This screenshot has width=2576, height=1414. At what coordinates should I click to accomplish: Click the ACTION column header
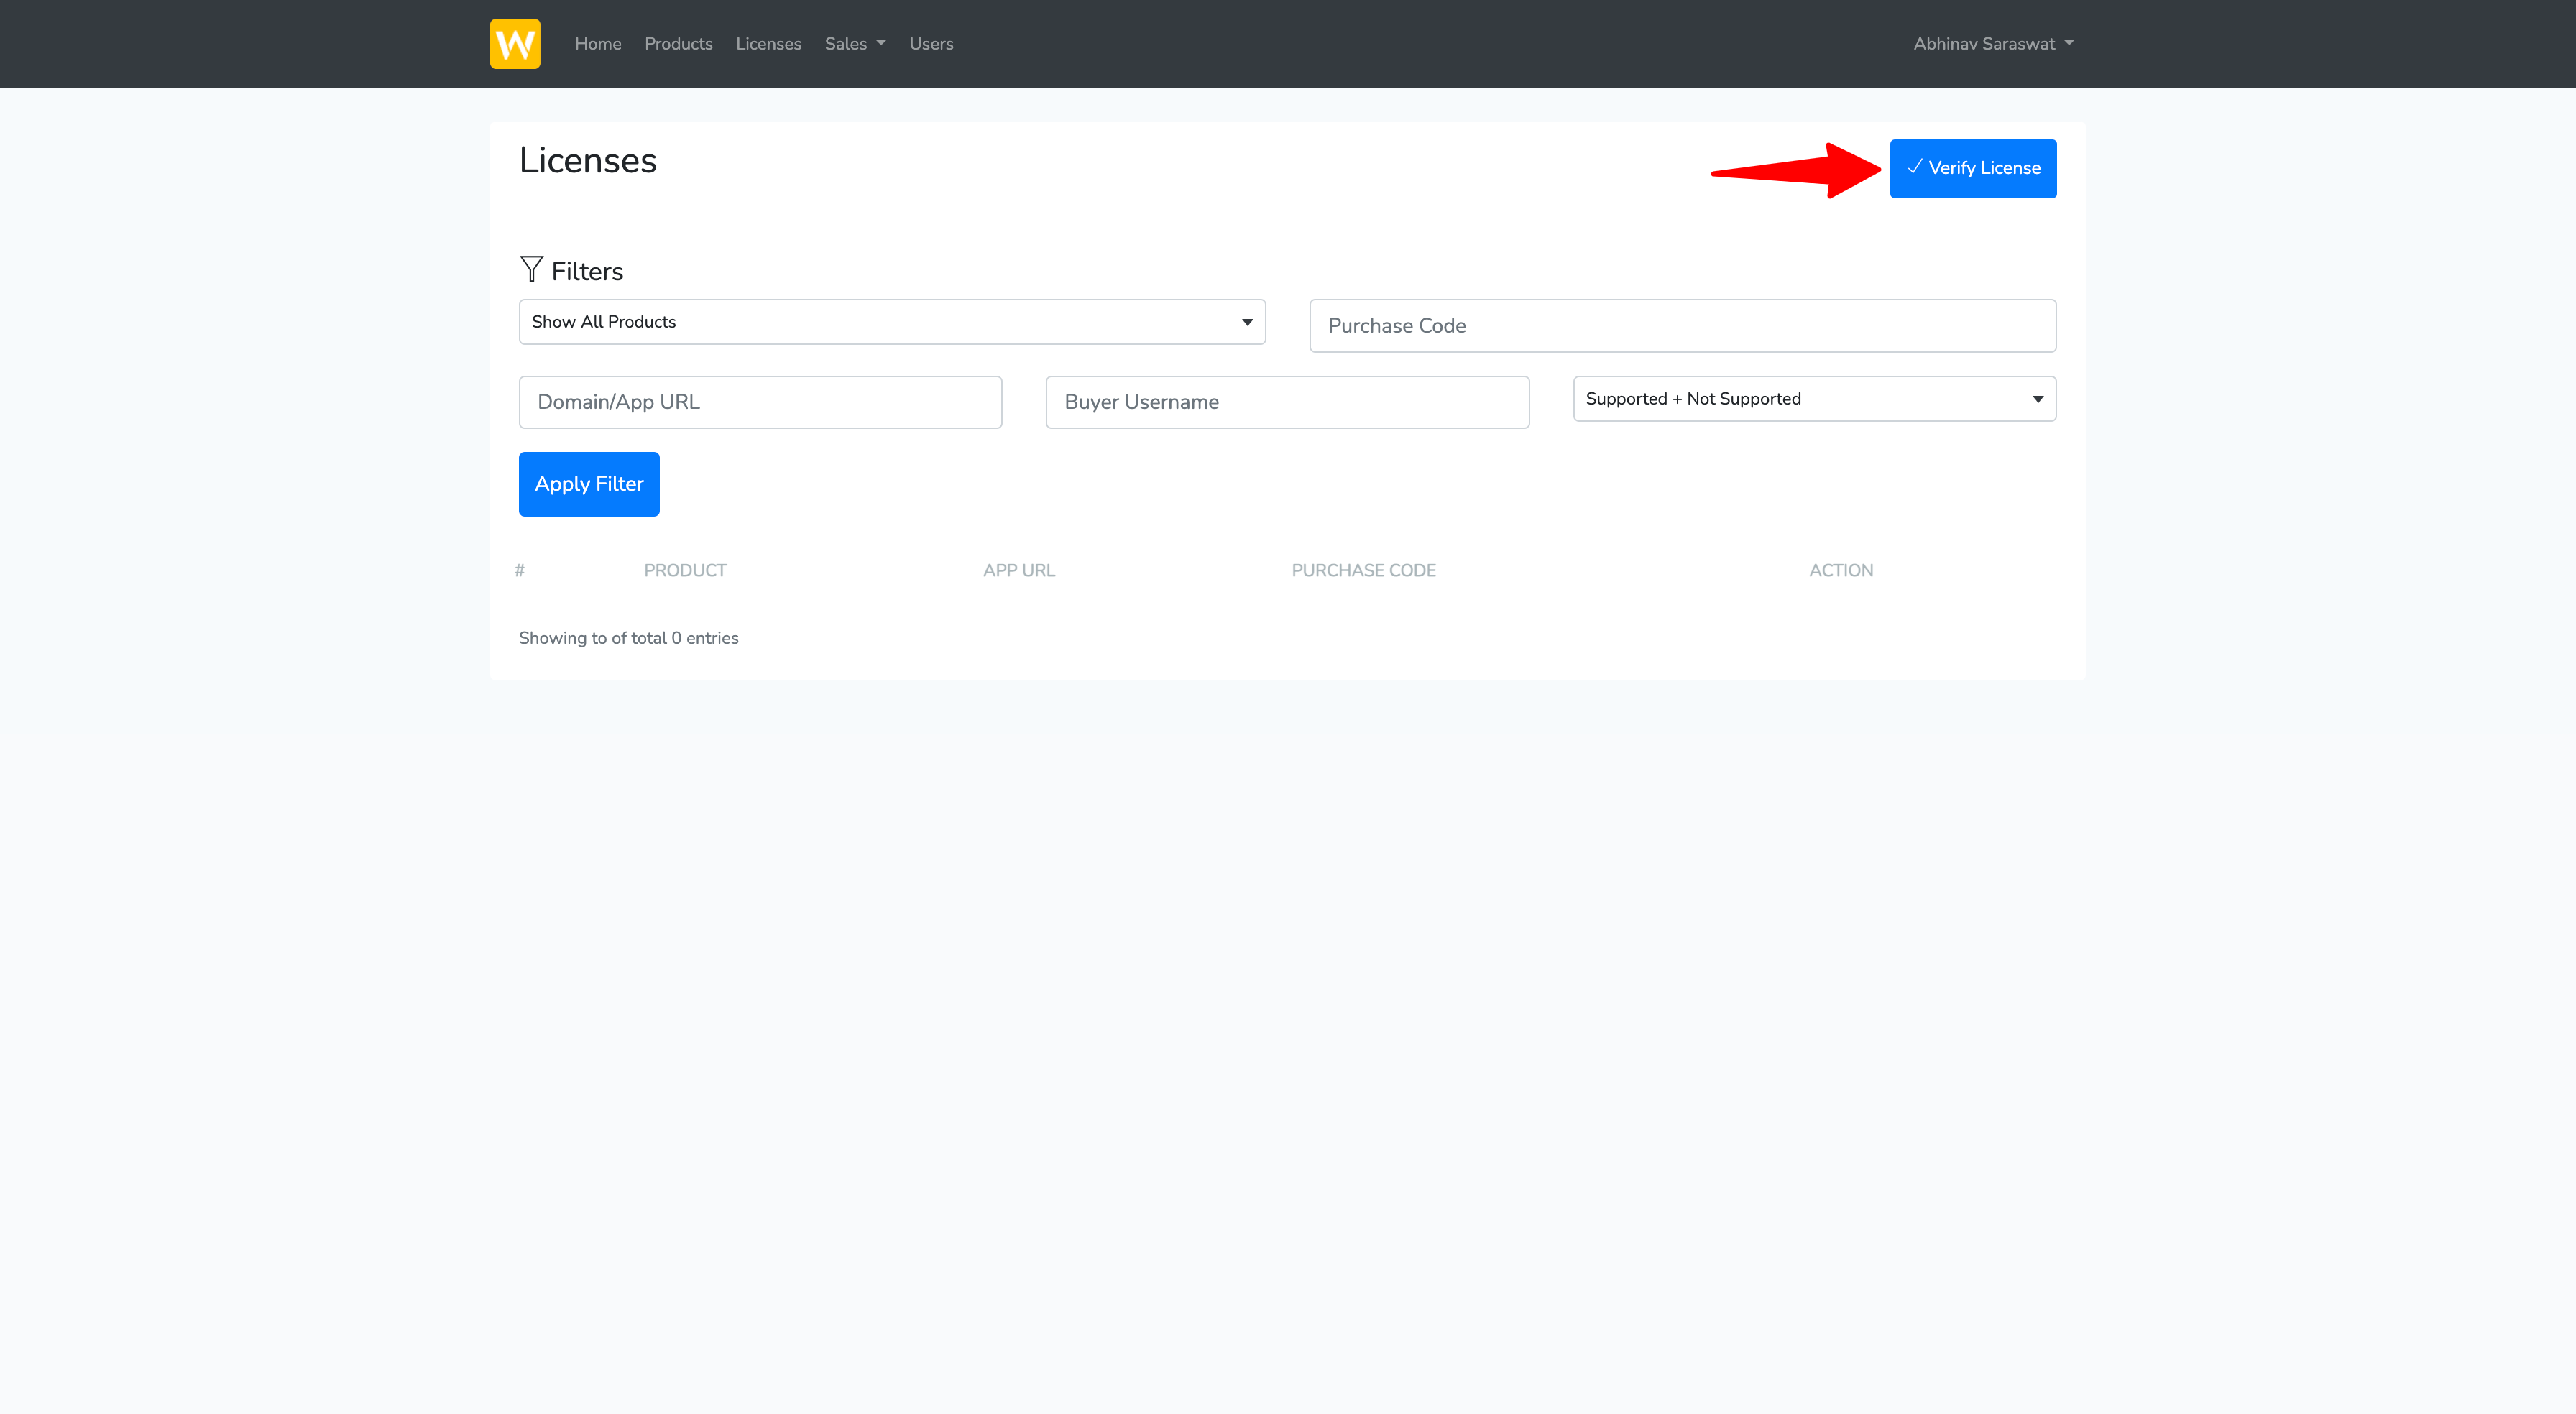click(1840, 570)
